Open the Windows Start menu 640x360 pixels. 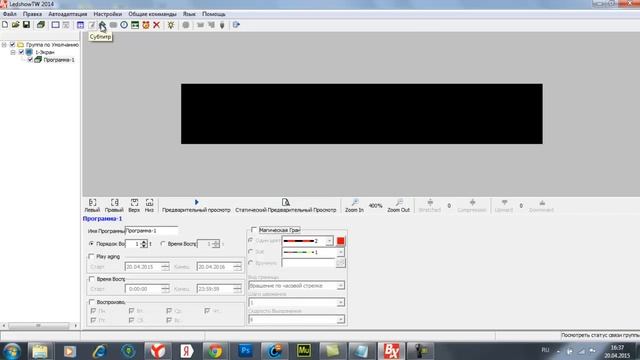click(11, 351)
